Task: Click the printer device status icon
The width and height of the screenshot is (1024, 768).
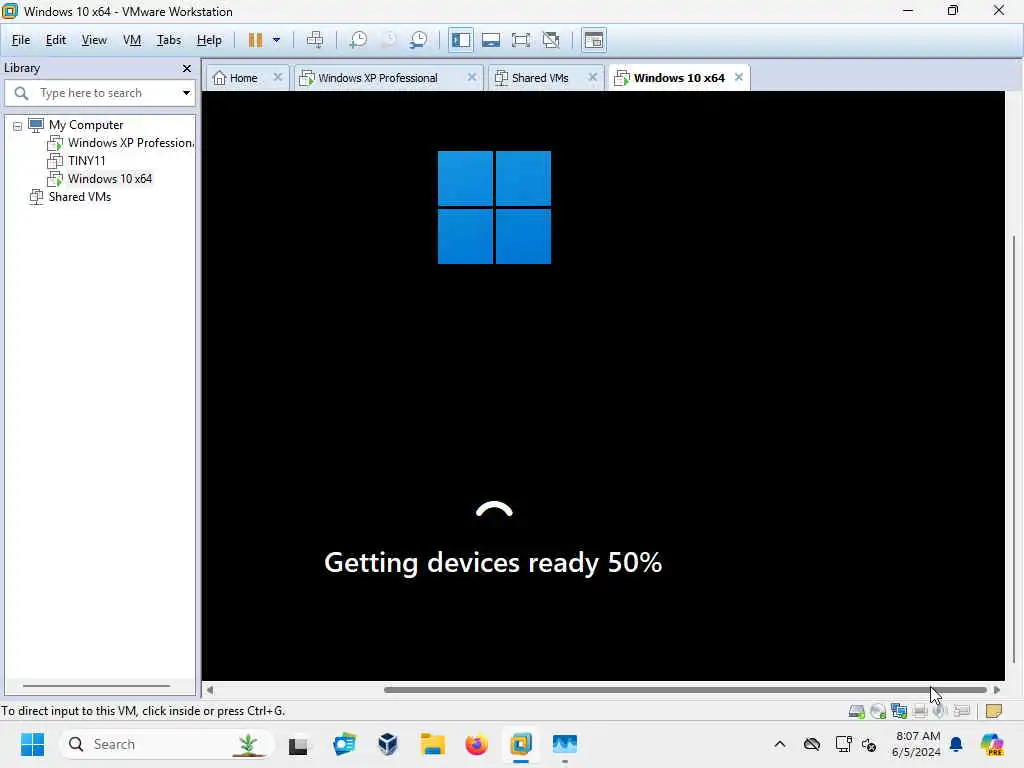Action: click(x=920, y=711)
